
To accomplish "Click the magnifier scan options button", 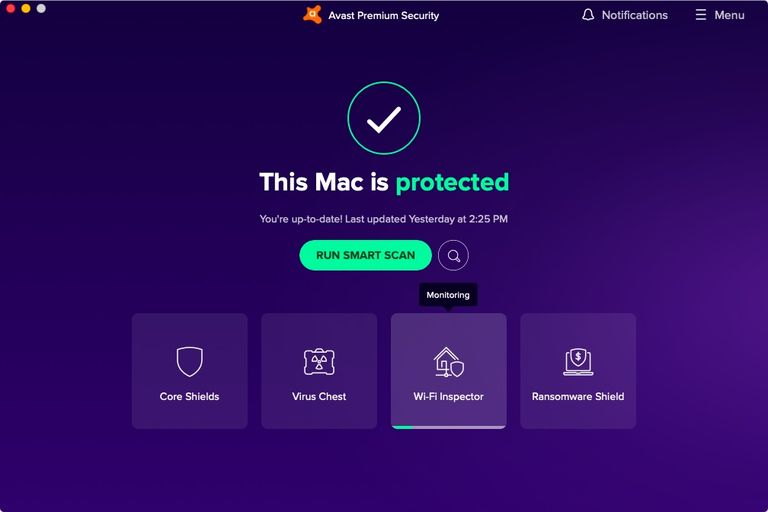I will [x=453, y=255].
